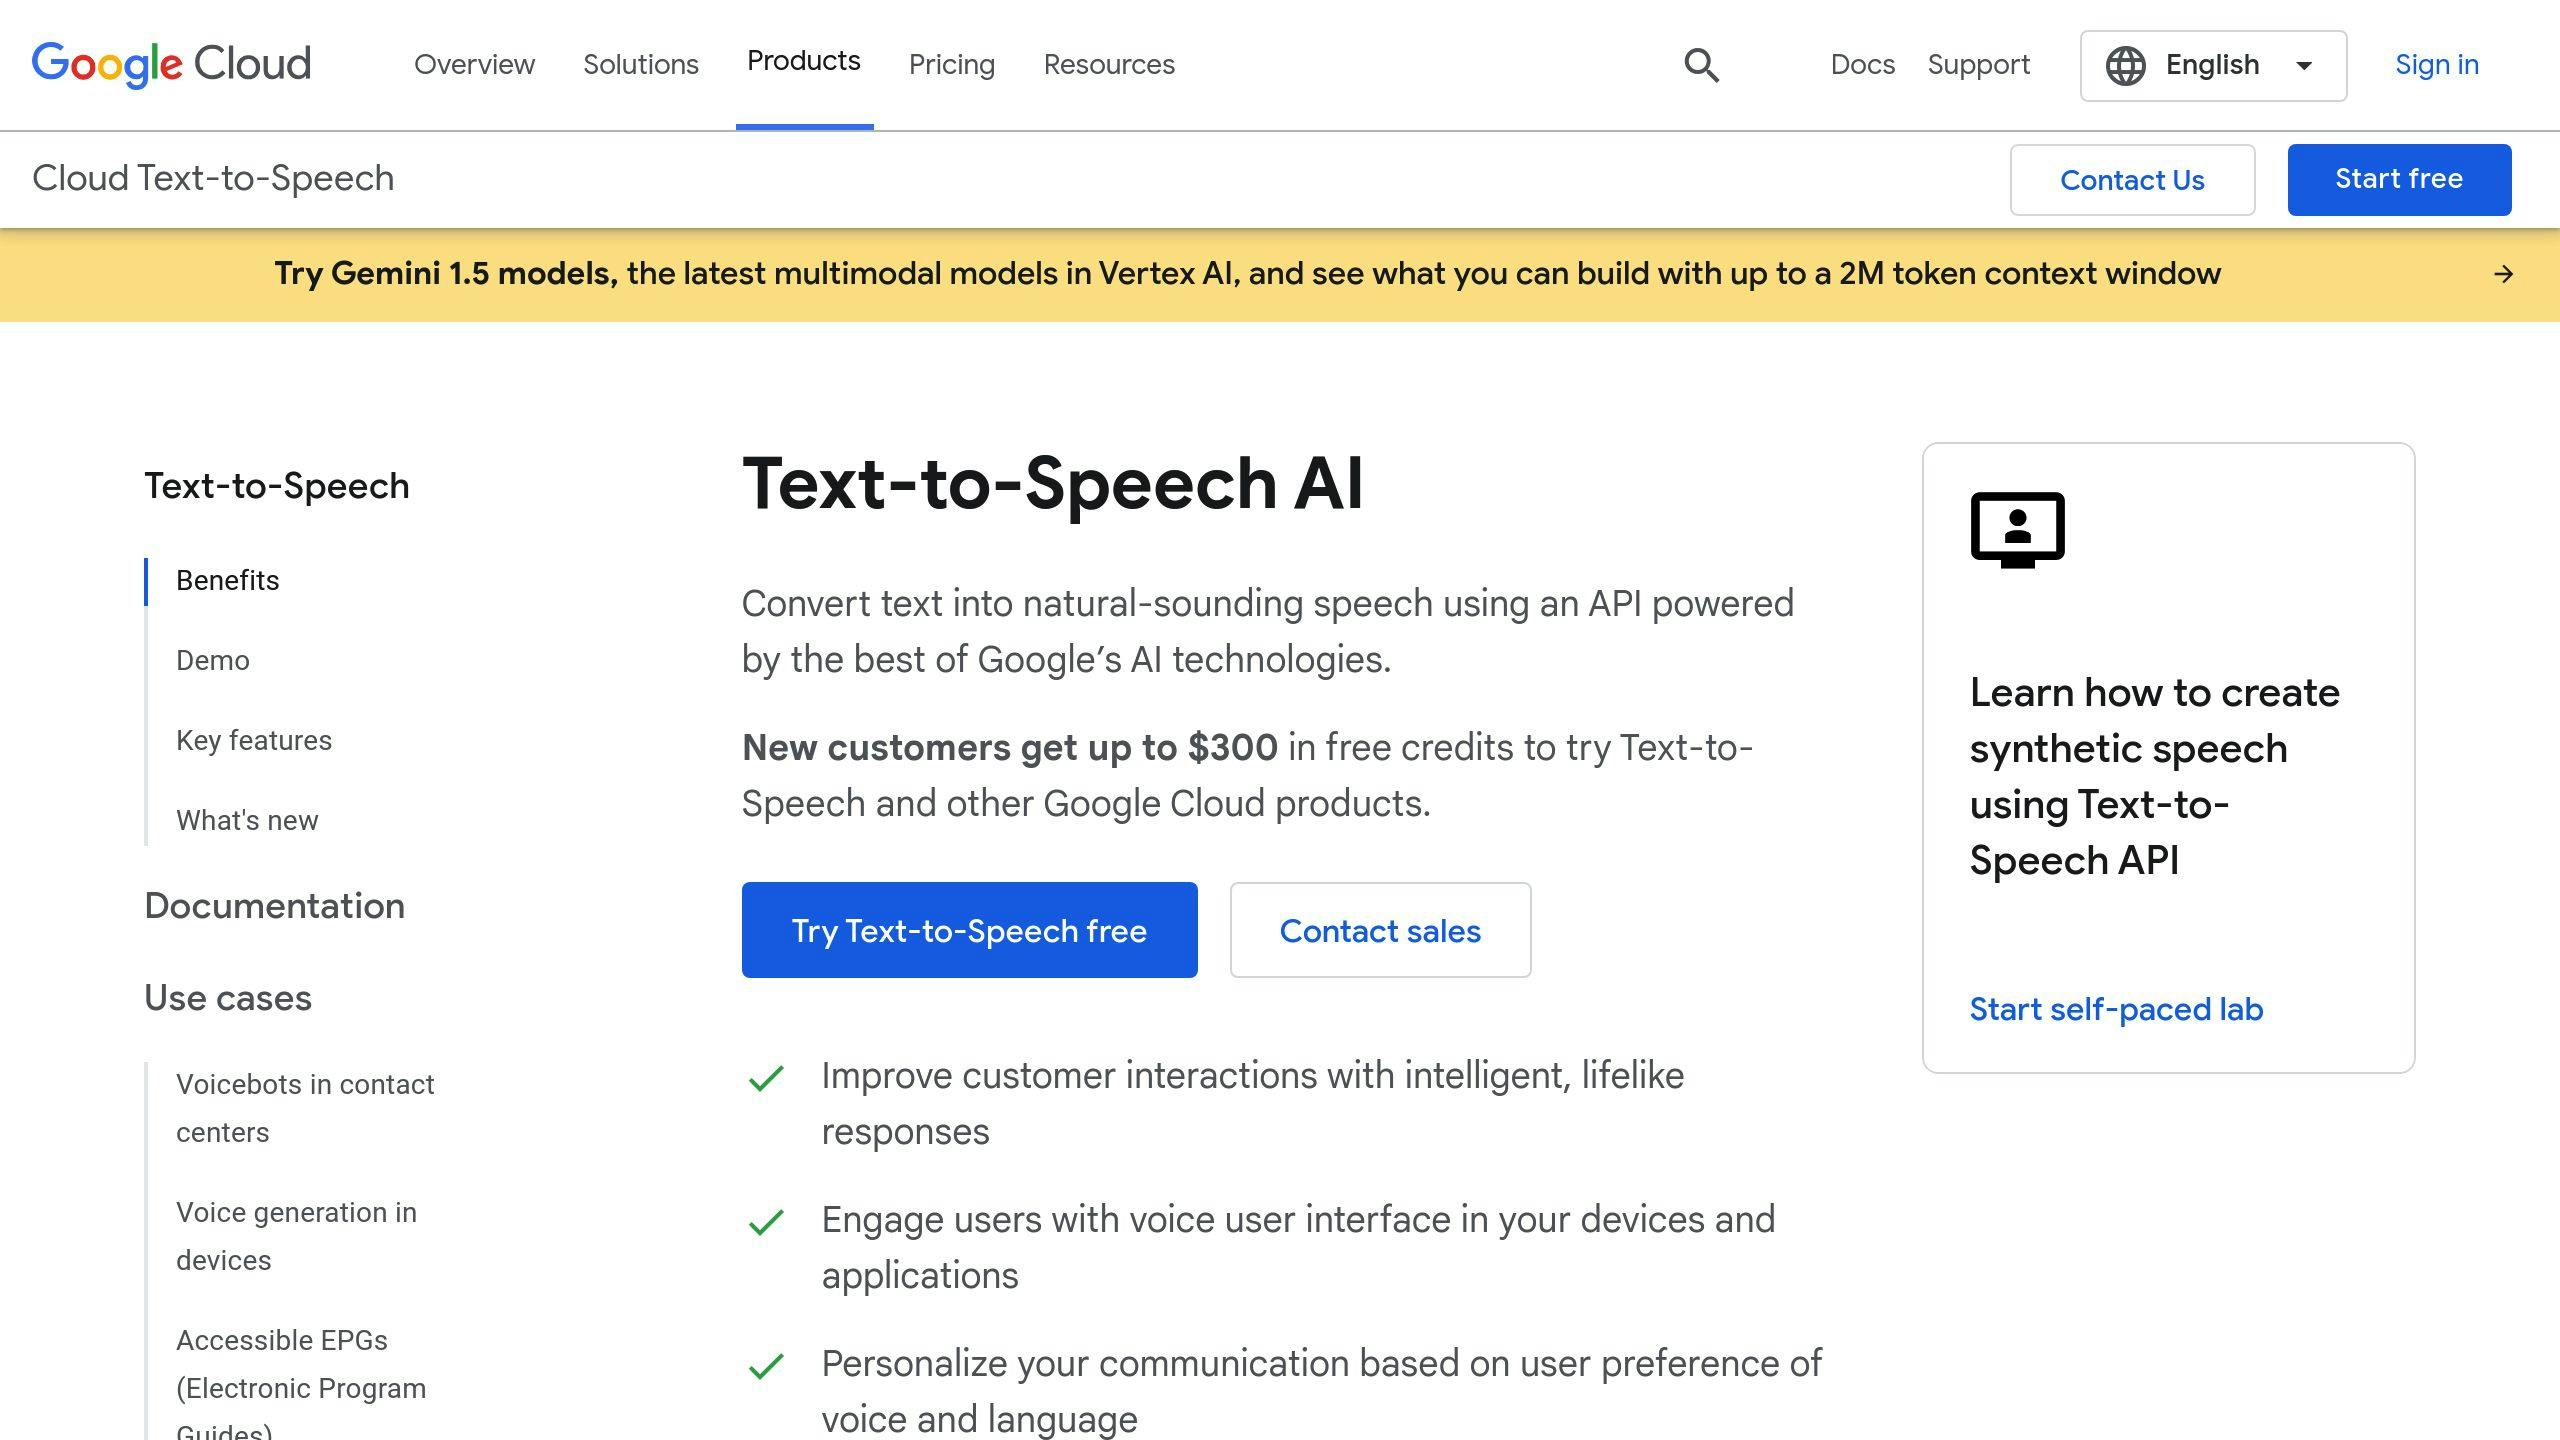Viewport: 2560px width, 1440px height.
Task: Click the yellow banner arrow icon
Action: point(2504,274)
